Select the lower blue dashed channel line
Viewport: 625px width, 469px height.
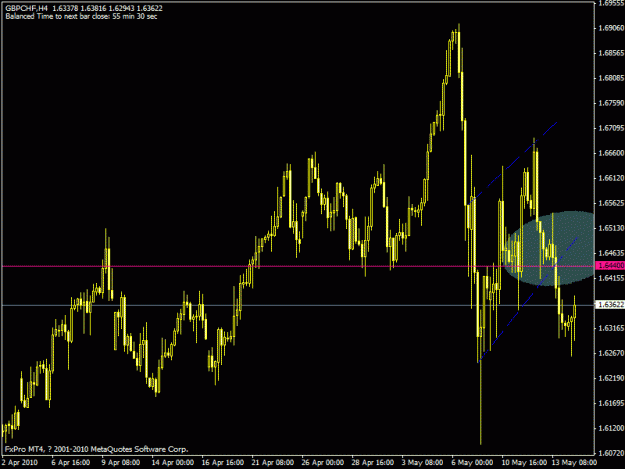(528, 299)
